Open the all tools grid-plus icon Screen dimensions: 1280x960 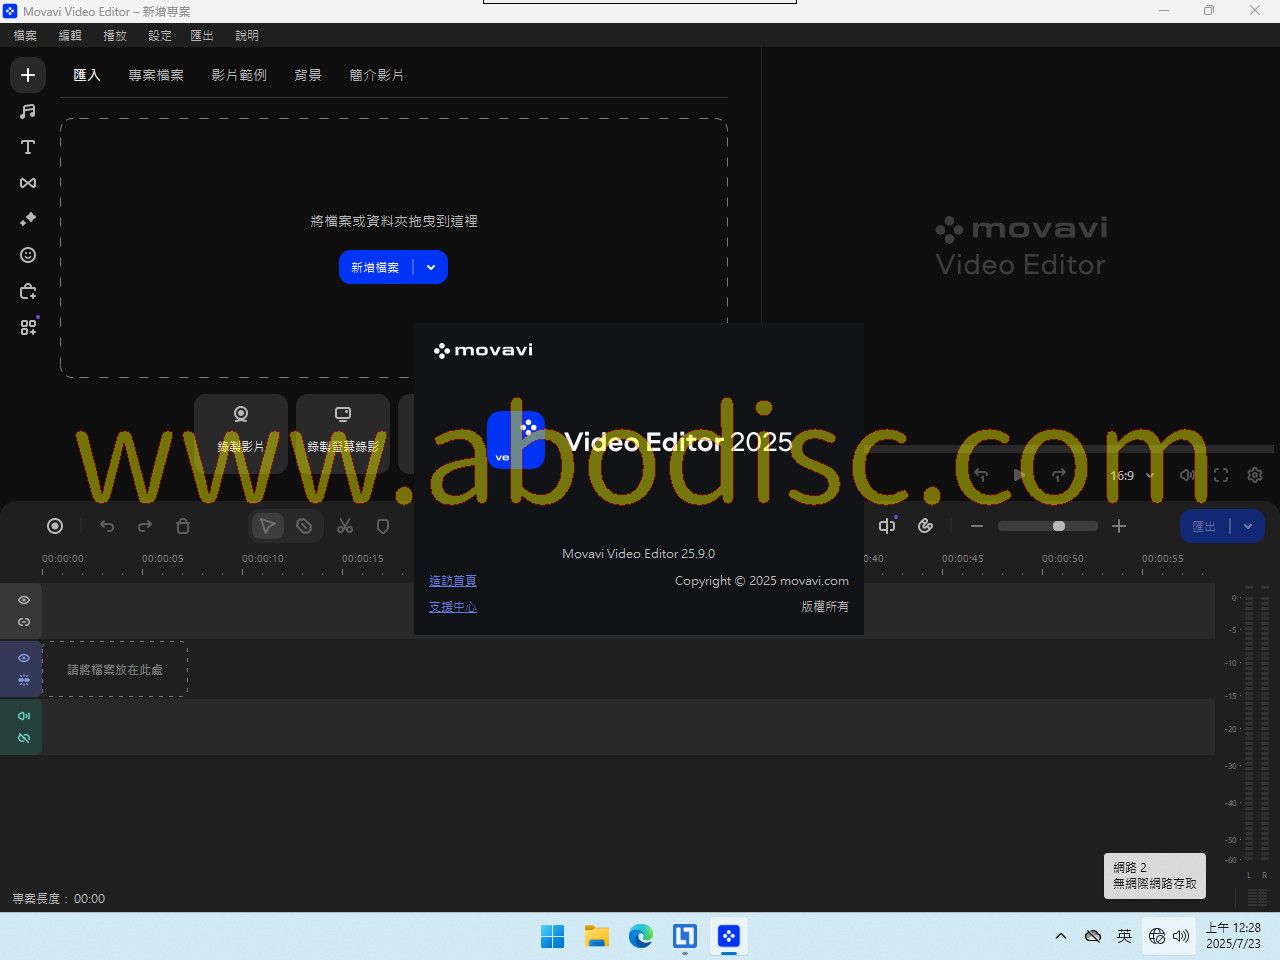[x=28, y=327]
